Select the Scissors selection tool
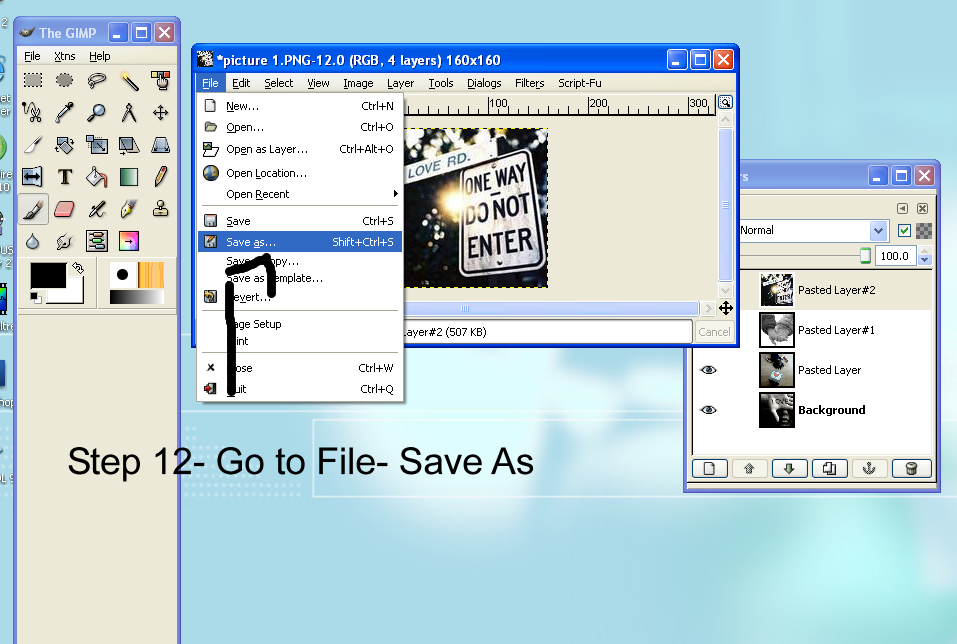This screenshot has height=644, width=957. (33, 112)
